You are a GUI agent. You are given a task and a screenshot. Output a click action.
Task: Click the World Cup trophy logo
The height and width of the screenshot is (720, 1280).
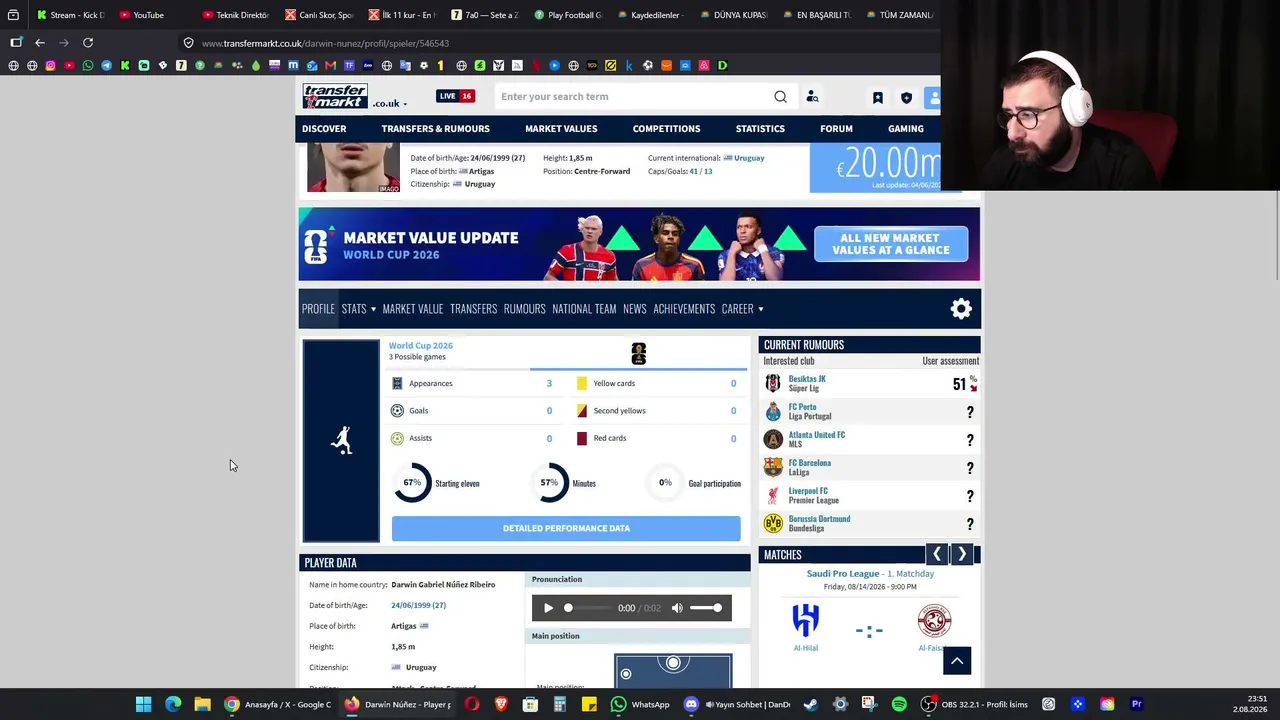tap(638, 353)
